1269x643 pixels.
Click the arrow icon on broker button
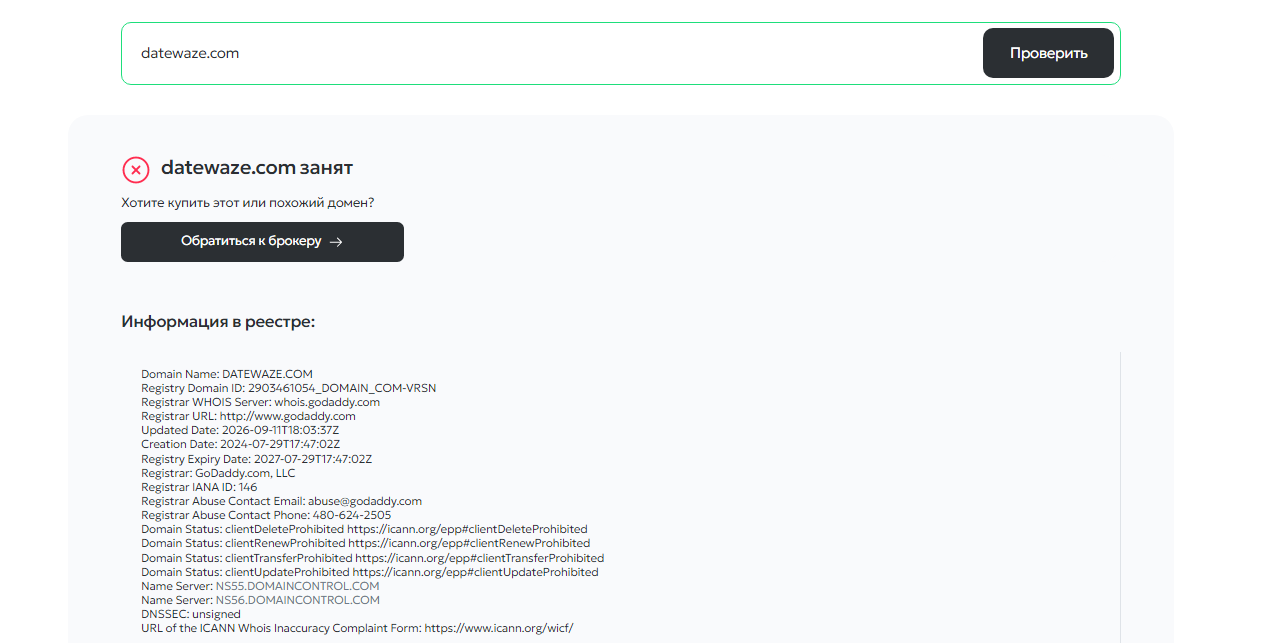coord(336,242)
